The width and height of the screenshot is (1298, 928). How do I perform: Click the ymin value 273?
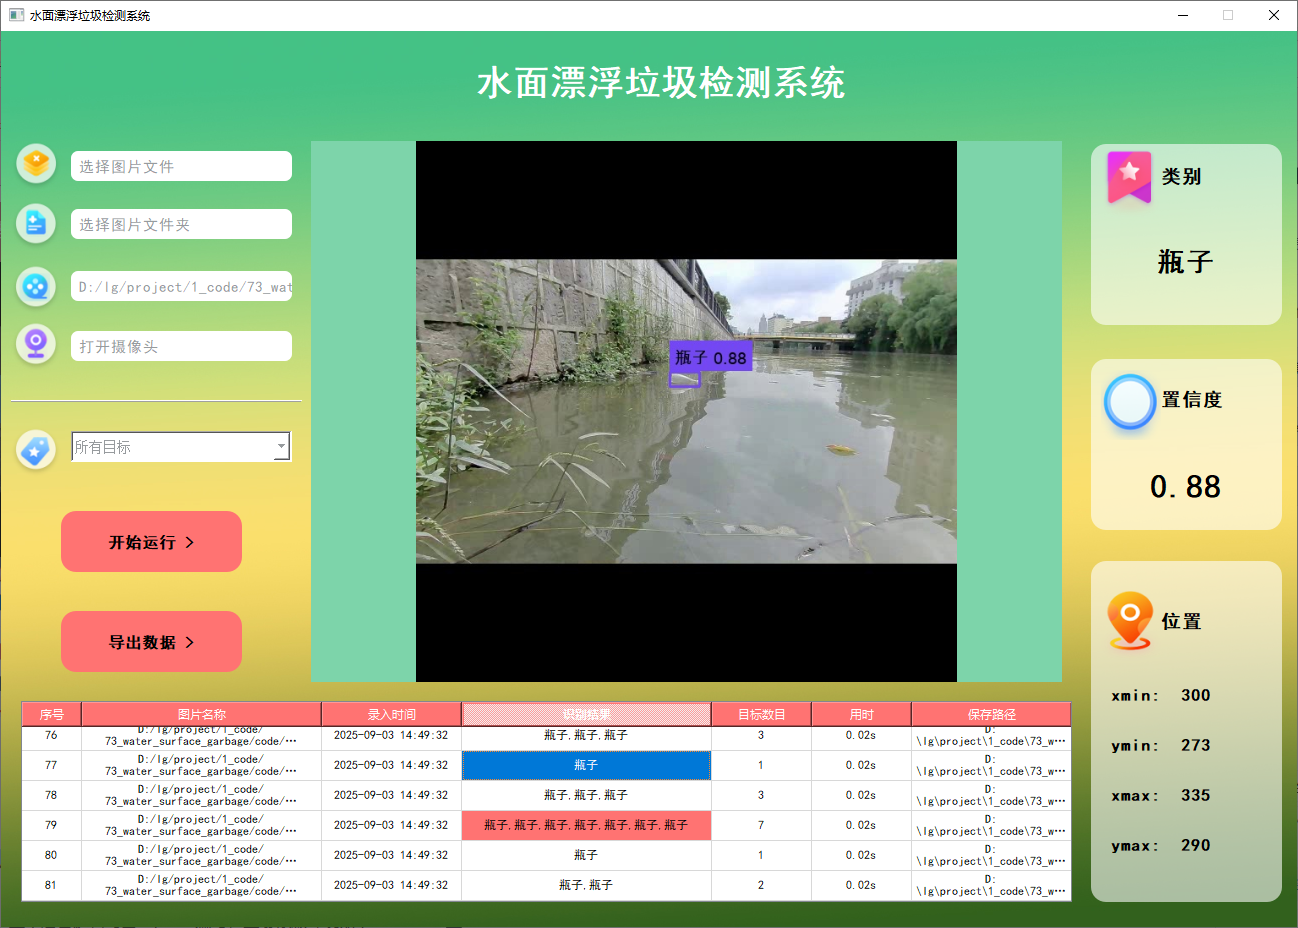point(1195,745)
